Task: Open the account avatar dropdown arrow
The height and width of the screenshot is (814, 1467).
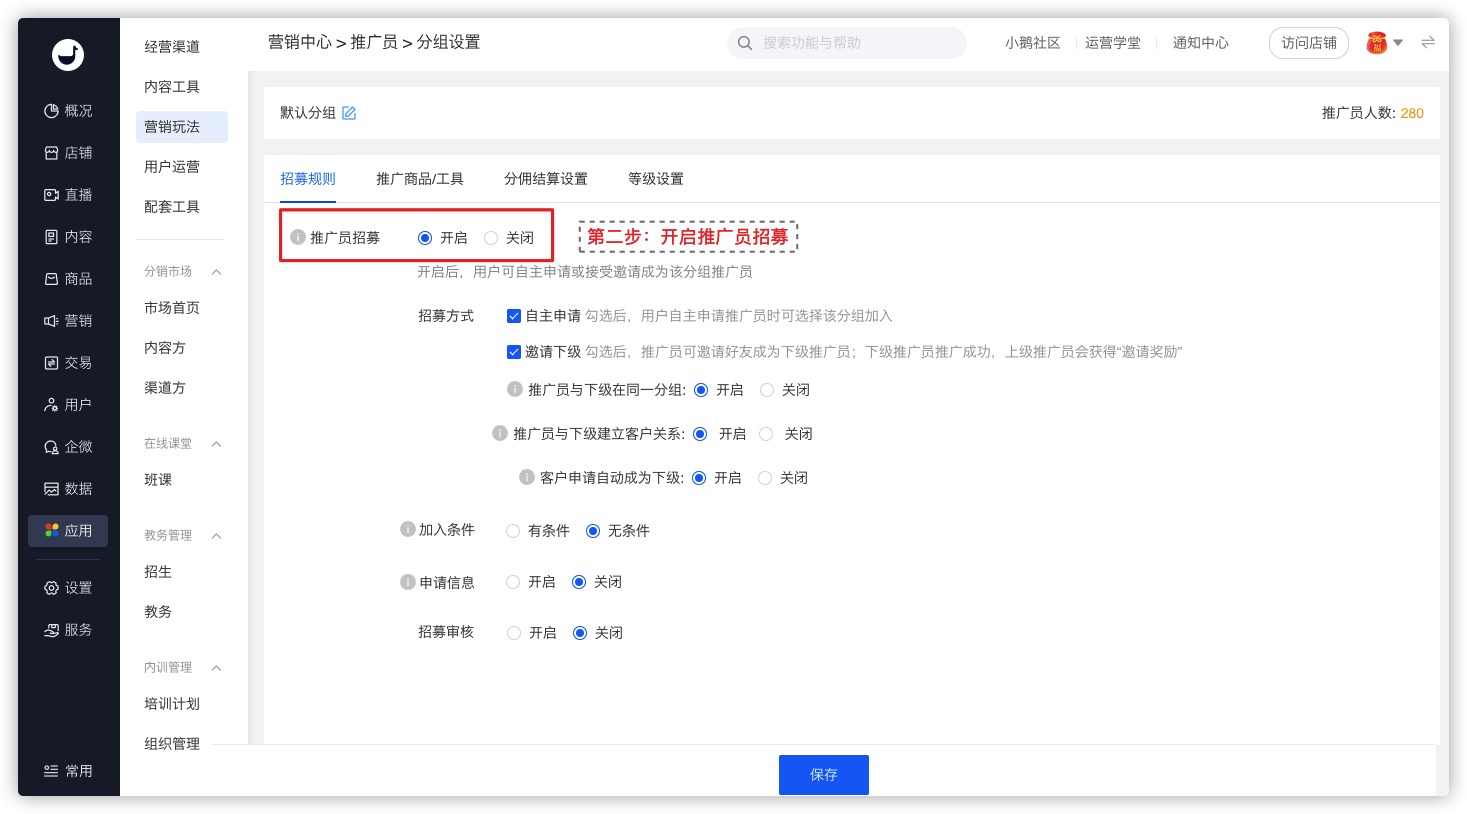Action: click(x=1398, y=42)
